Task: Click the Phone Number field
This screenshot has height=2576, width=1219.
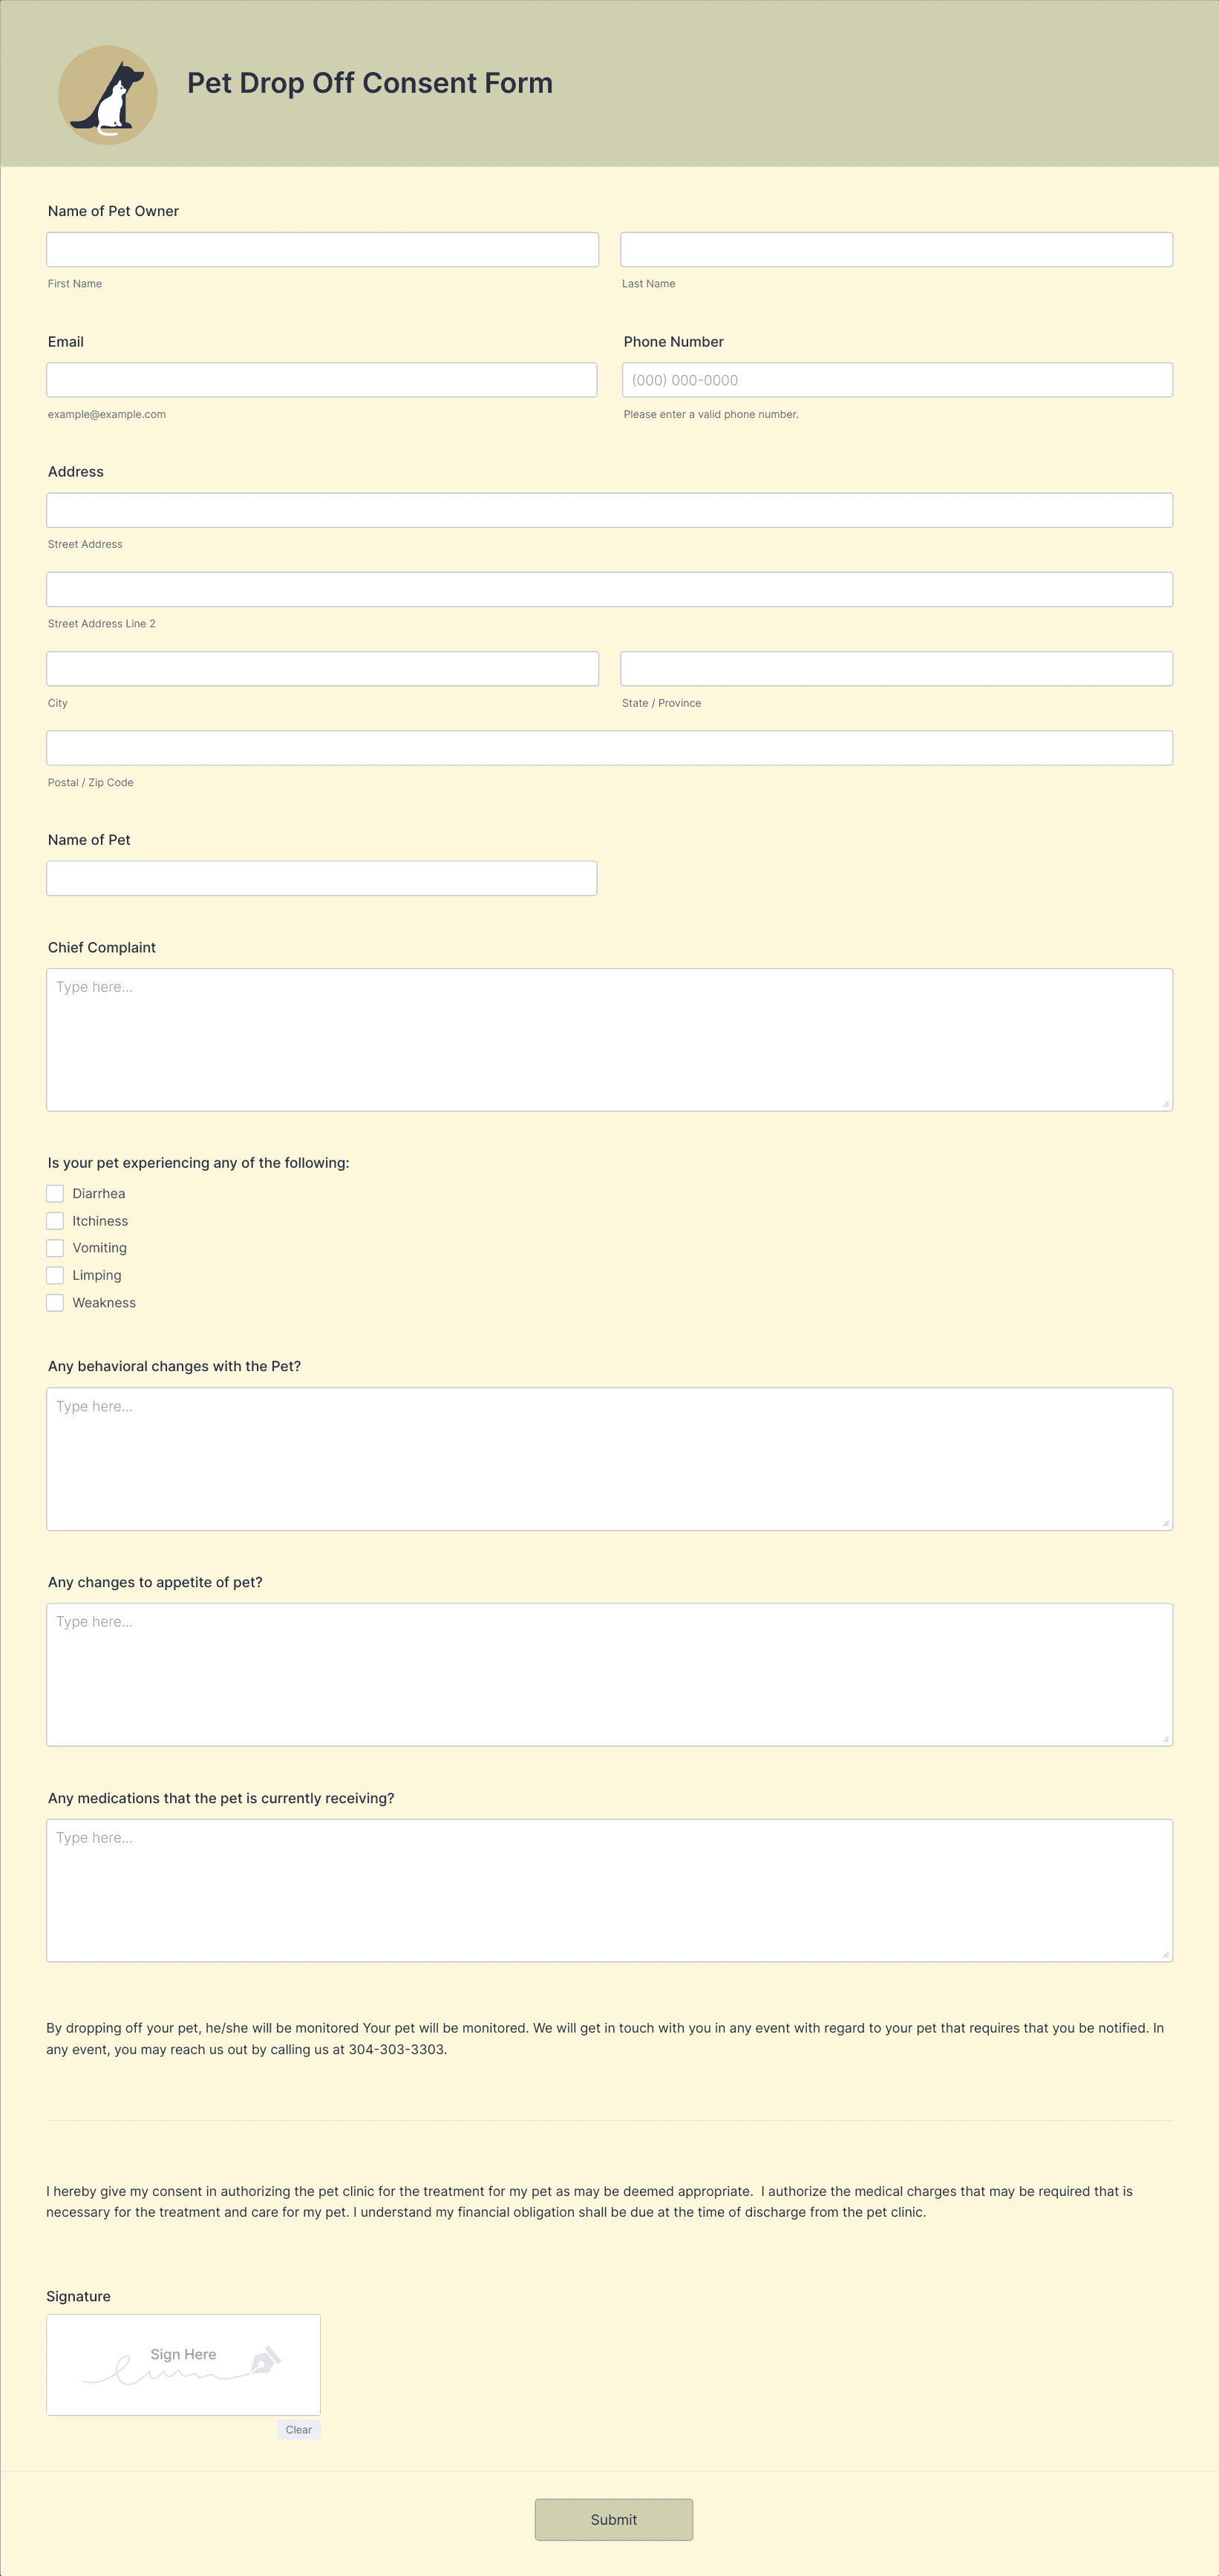Action: [898, 380]
